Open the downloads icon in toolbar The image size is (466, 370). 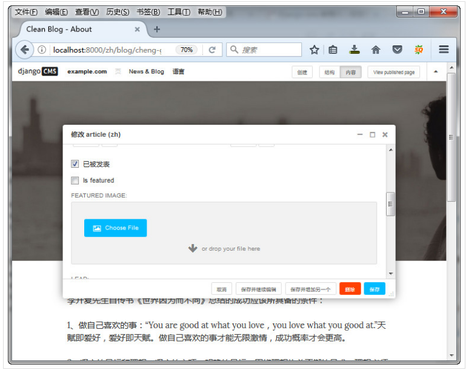coord(354,50)
